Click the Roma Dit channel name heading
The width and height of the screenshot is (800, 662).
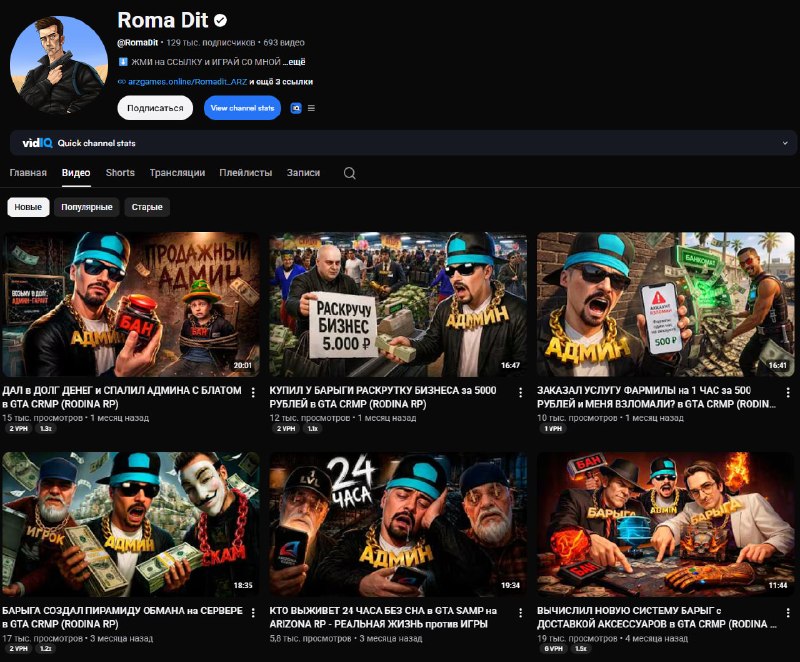coord(163,20)
